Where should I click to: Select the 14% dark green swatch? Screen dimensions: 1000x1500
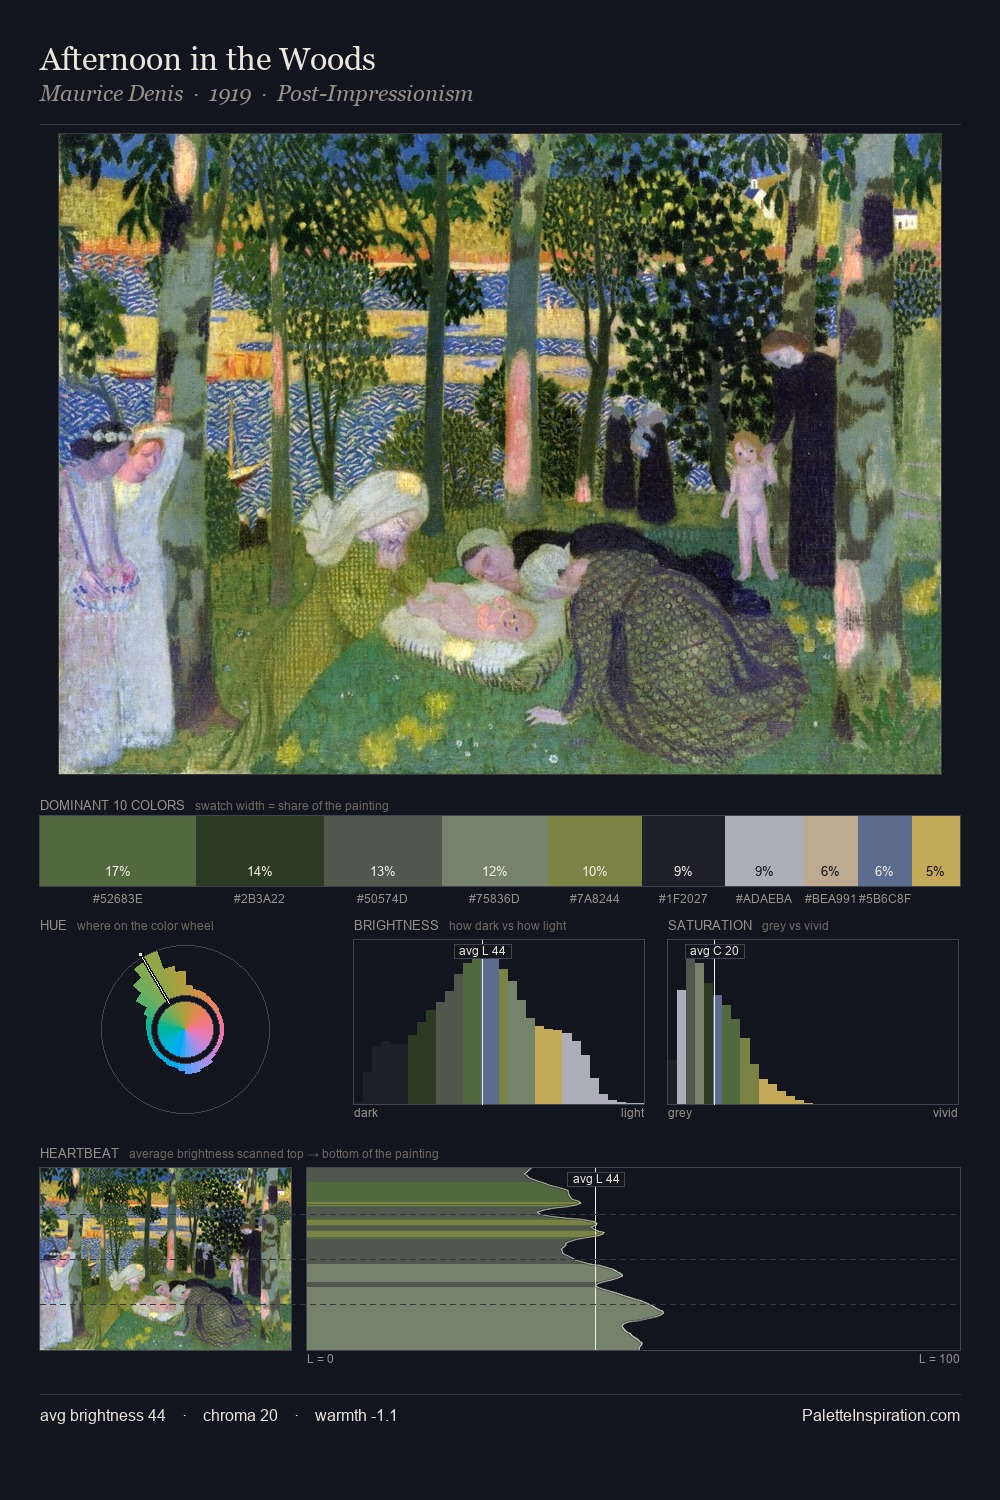click(260, 851)
